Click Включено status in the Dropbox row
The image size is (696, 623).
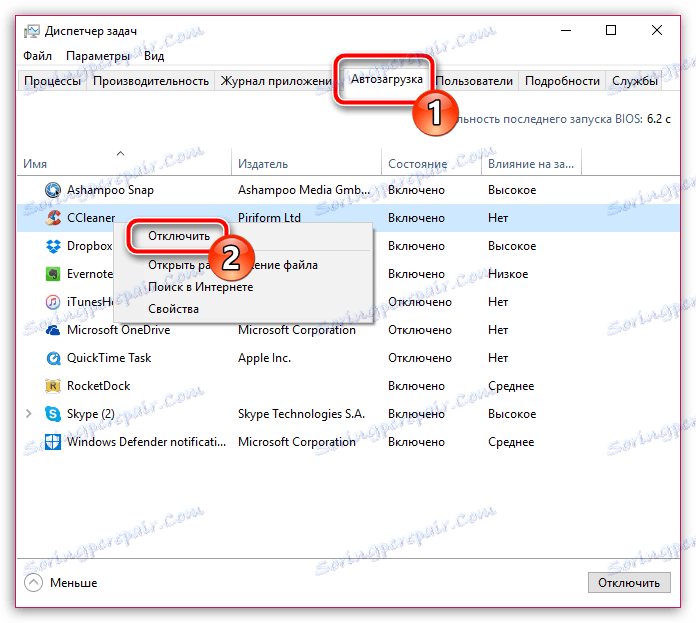416,246
